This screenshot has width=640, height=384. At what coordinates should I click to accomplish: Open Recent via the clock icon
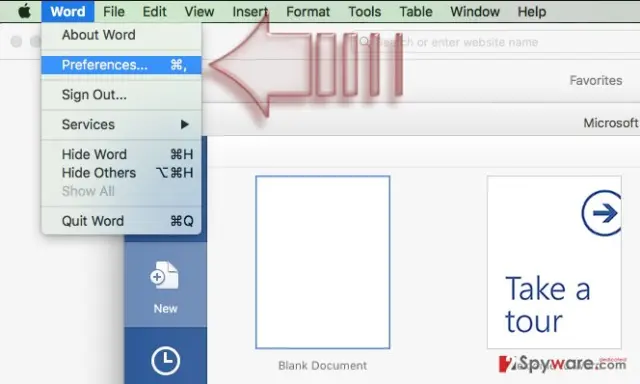pyautogui.click(x=165, y=360)
